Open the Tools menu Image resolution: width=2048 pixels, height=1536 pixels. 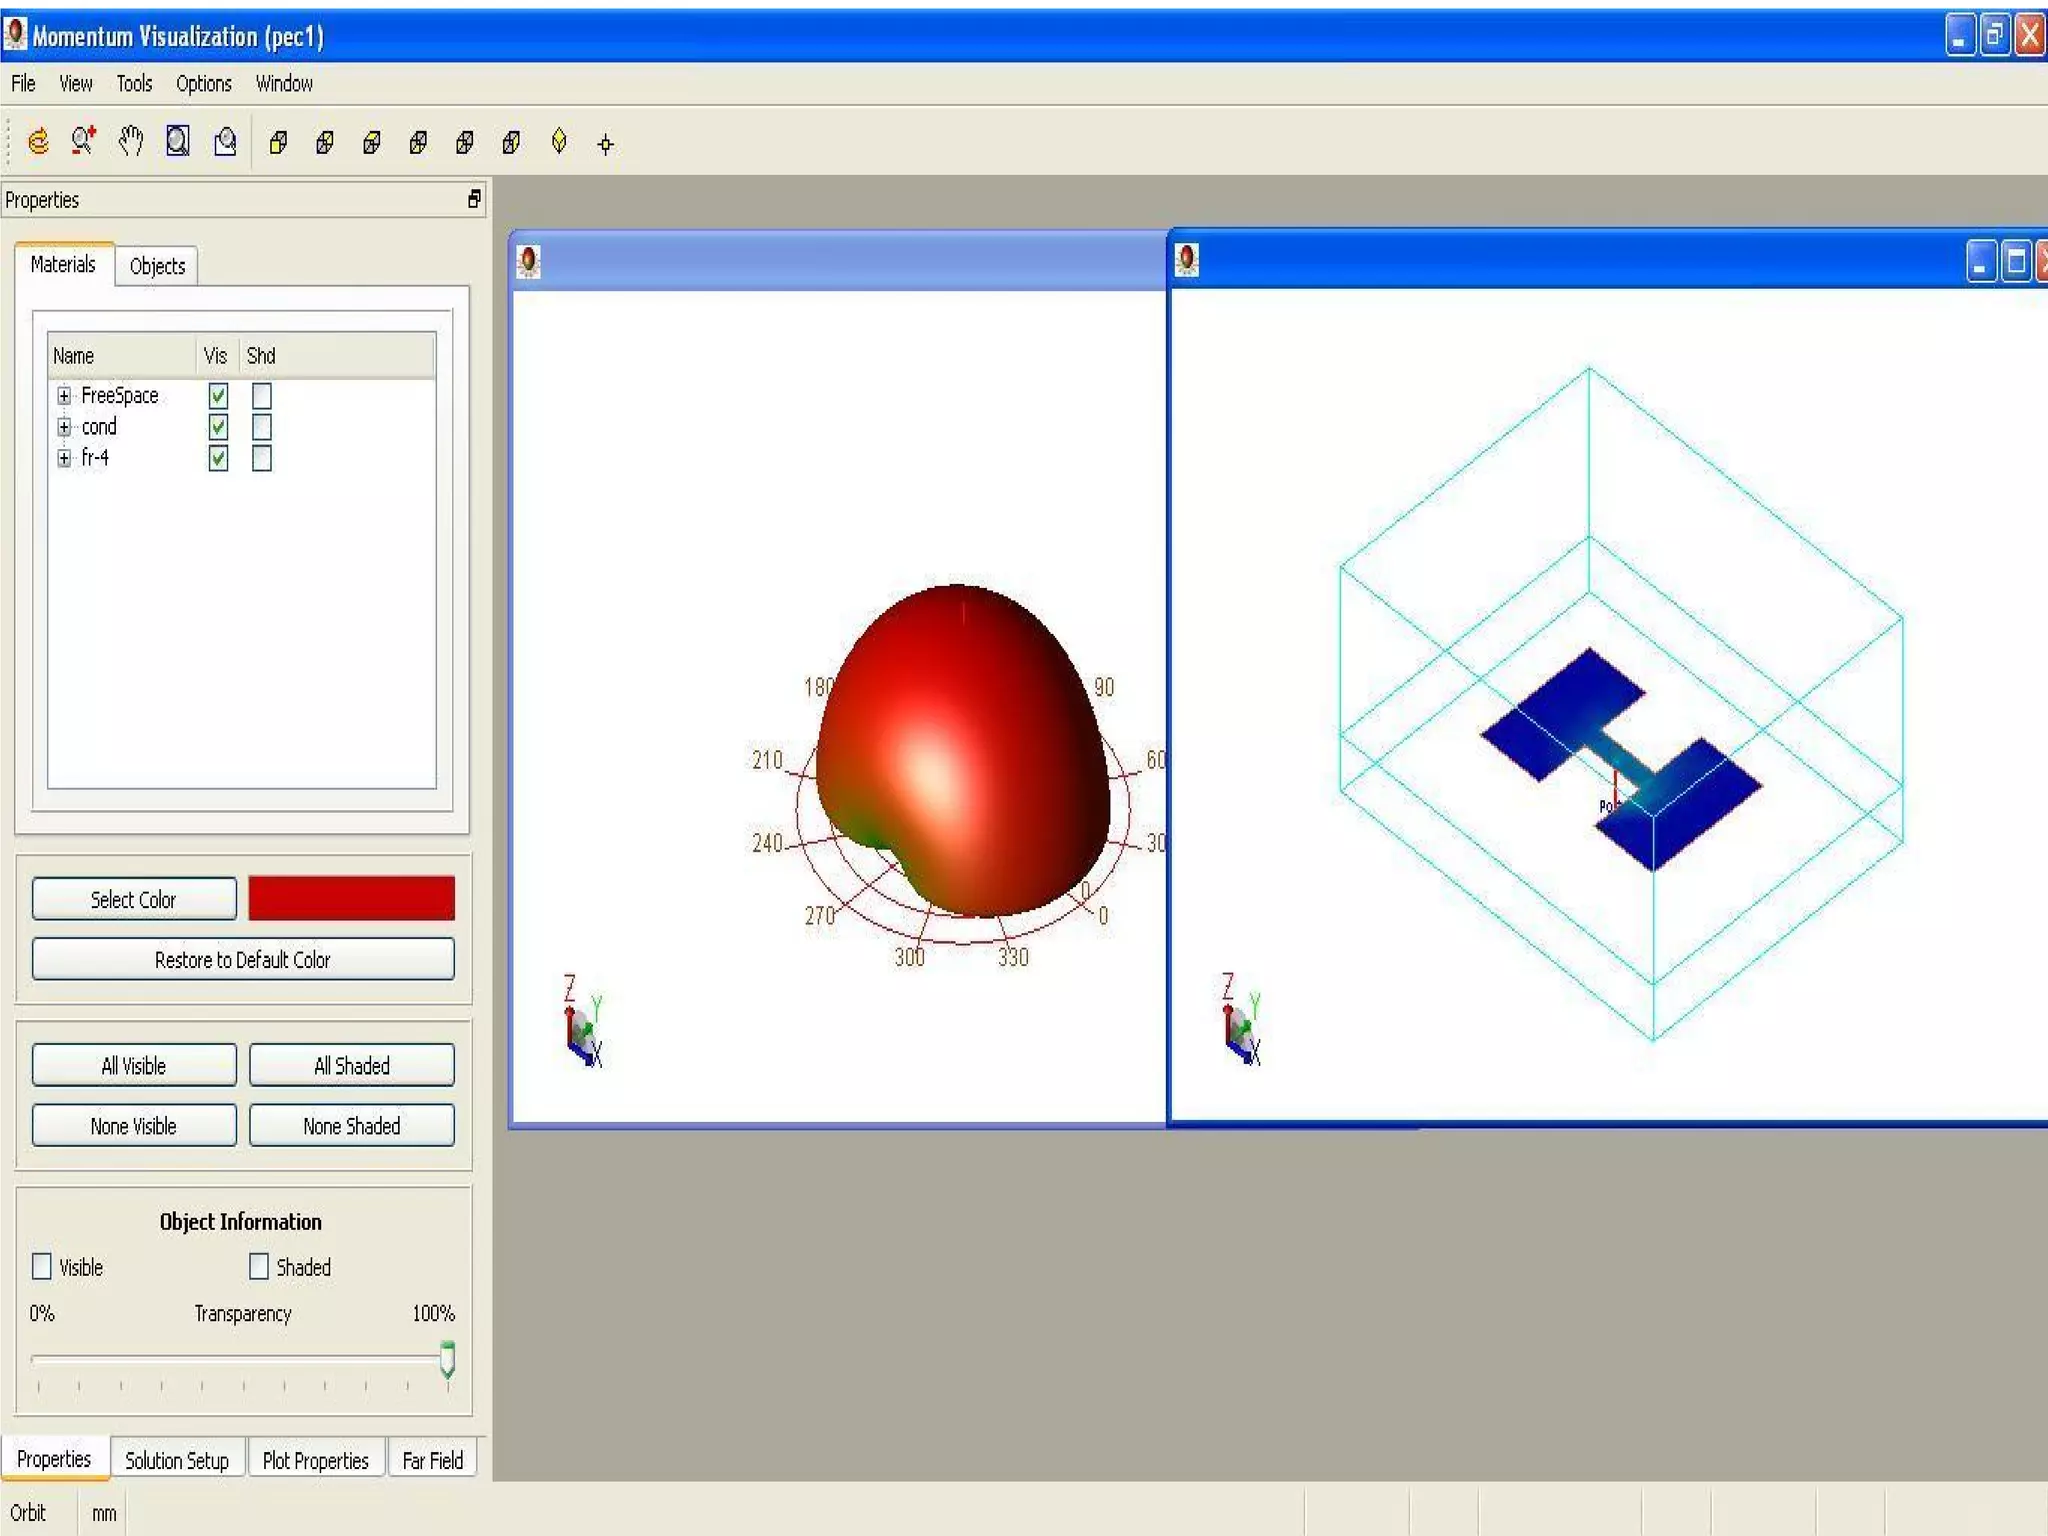[134, 84]
